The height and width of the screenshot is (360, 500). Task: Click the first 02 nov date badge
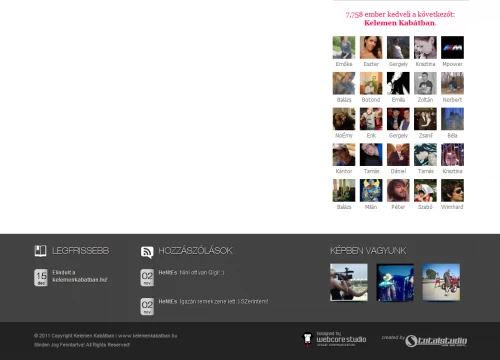[x=147, y=278]
